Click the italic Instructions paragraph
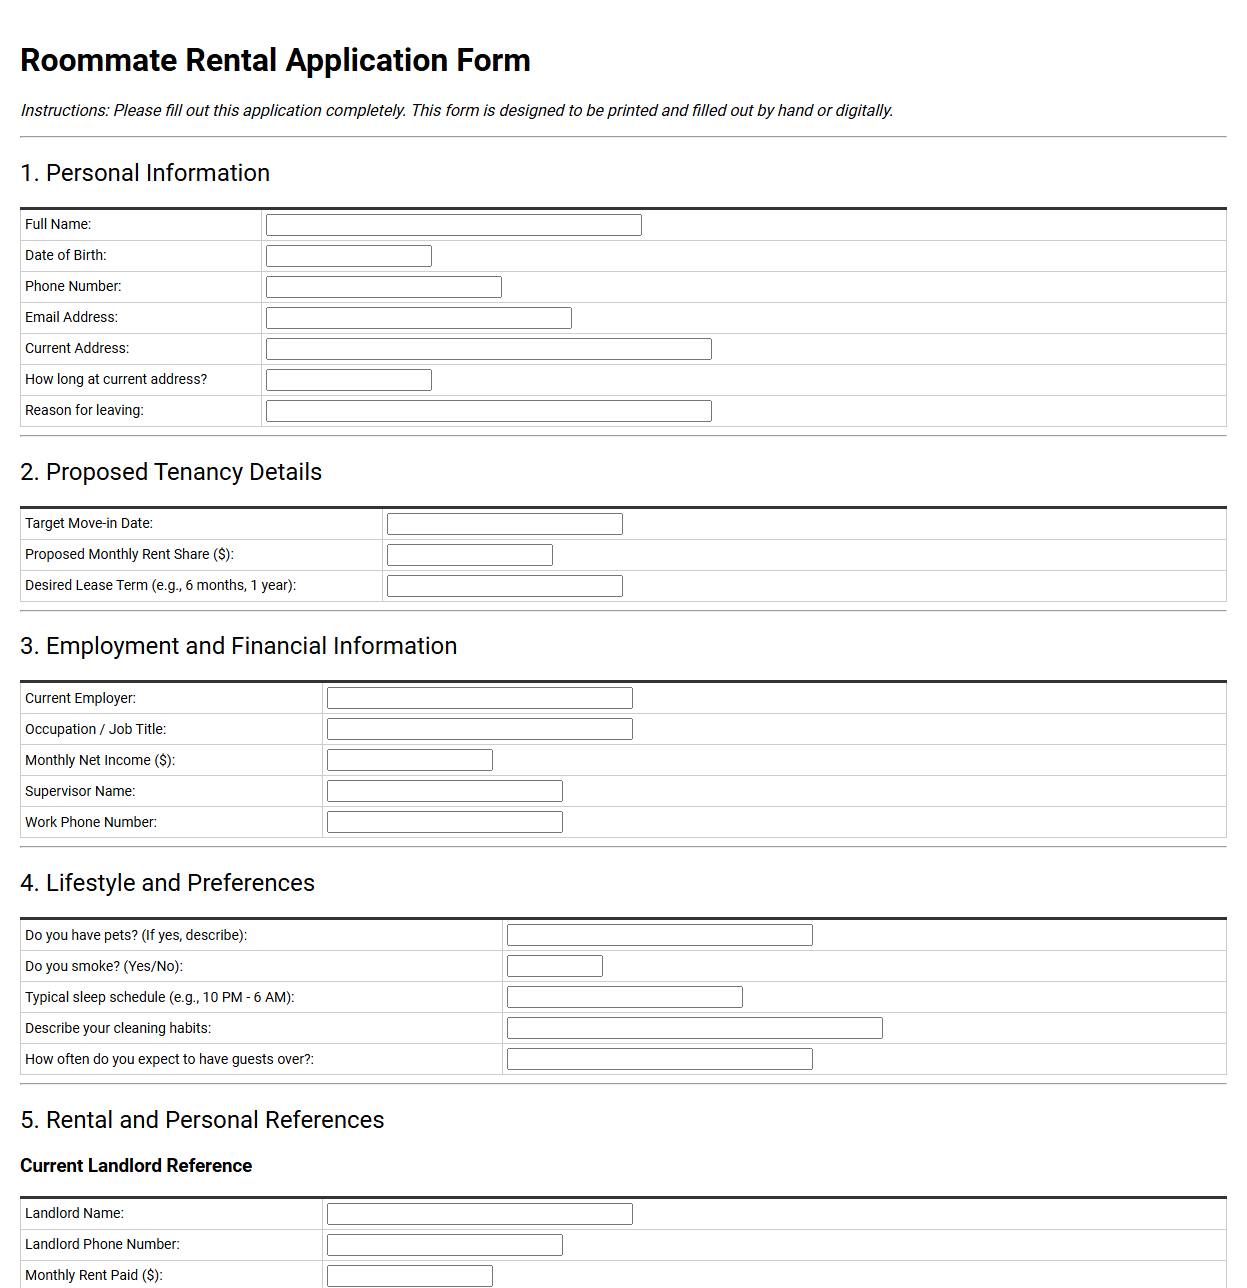Viewport: 1247px width, 1288px height. 457,110
